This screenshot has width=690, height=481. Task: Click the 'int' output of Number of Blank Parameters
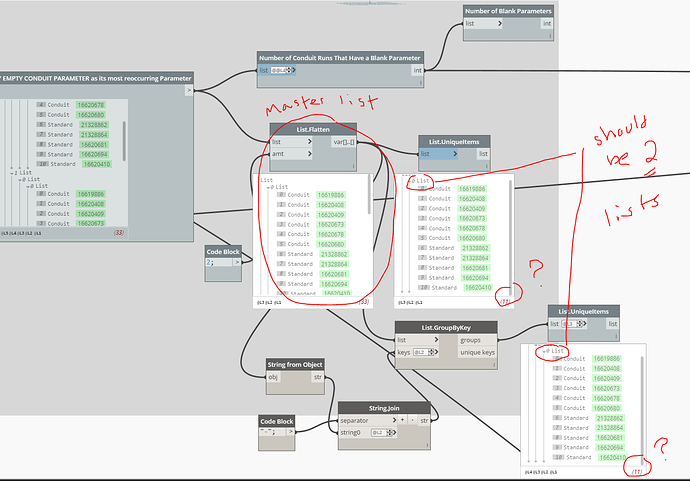pyautogui.click(x=547, y=24)
